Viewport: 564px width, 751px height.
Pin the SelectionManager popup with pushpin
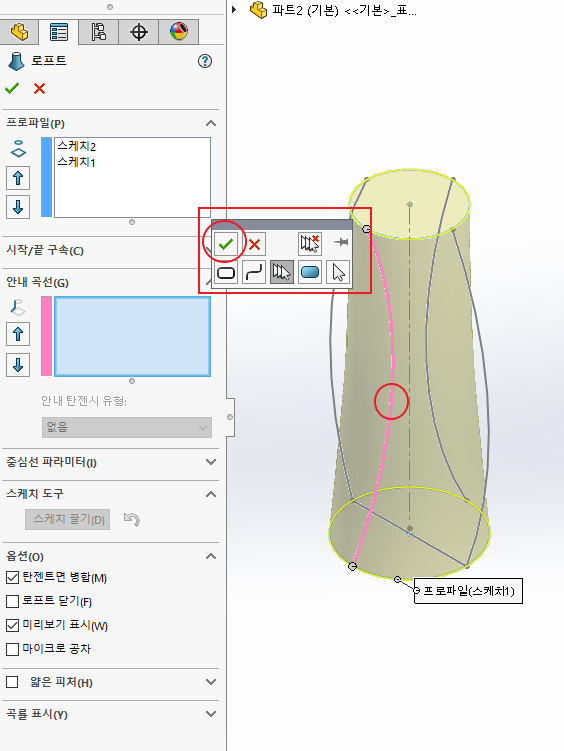point(341,242)
